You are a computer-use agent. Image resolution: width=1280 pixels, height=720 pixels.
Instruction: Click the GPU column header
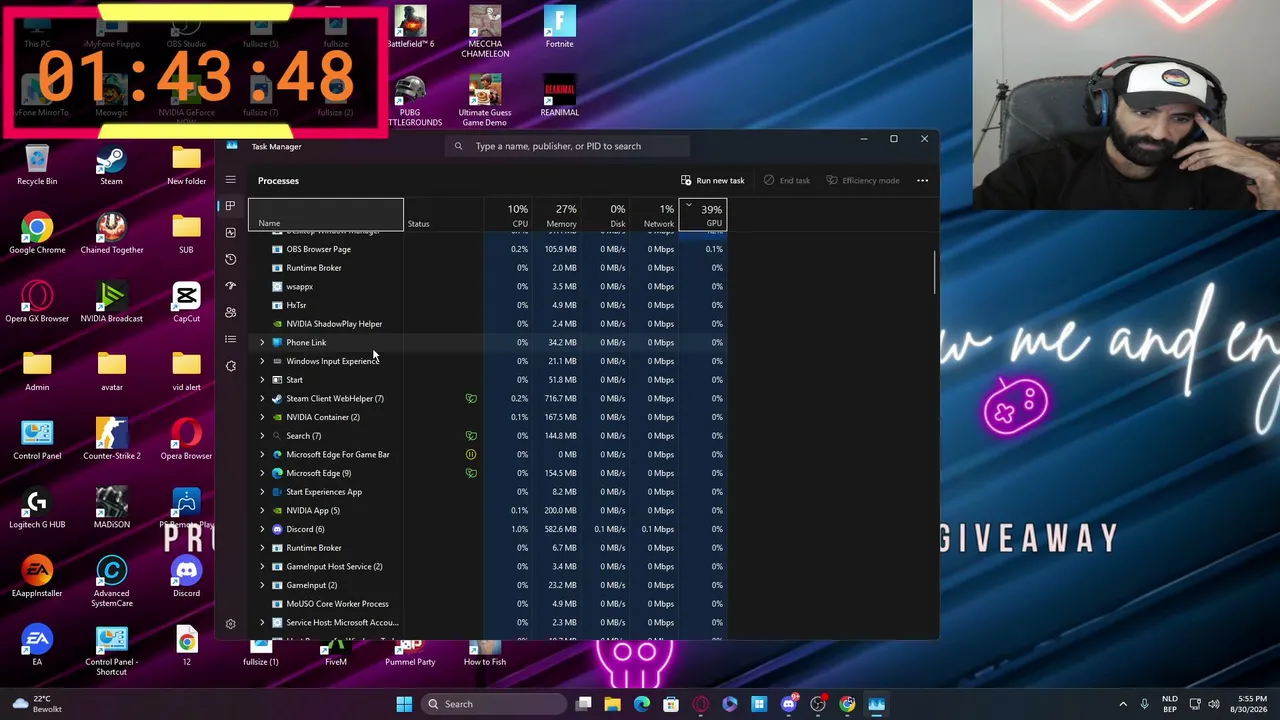point(703,215)
